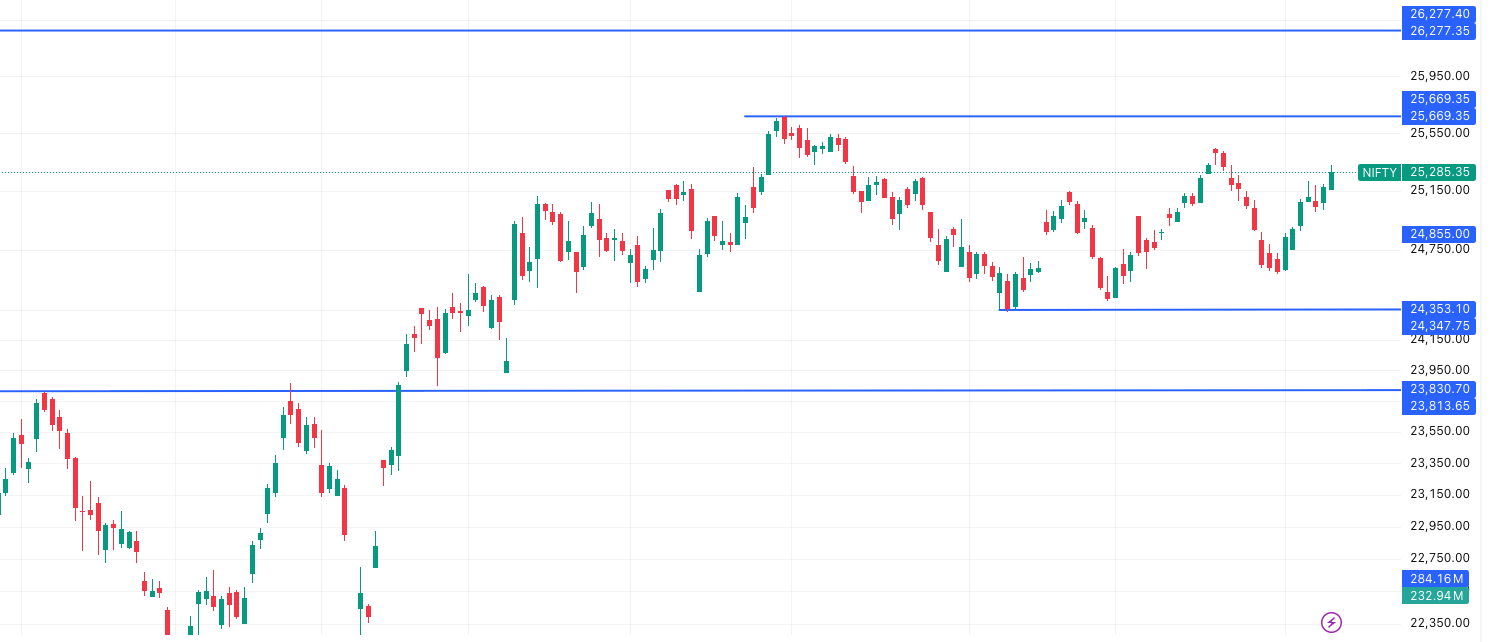Screen dimensions: 1491x642
Task: Click the 25,285.35 current price label
Action: (1439, 173)
